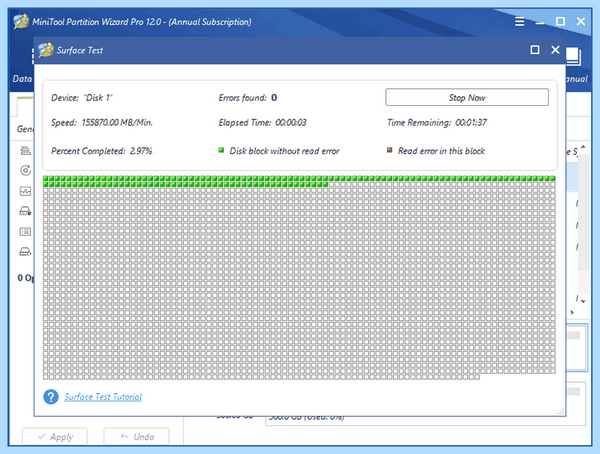Close the Surface Test dialog
Screen dimensions: 600x454
coord(555,50)
